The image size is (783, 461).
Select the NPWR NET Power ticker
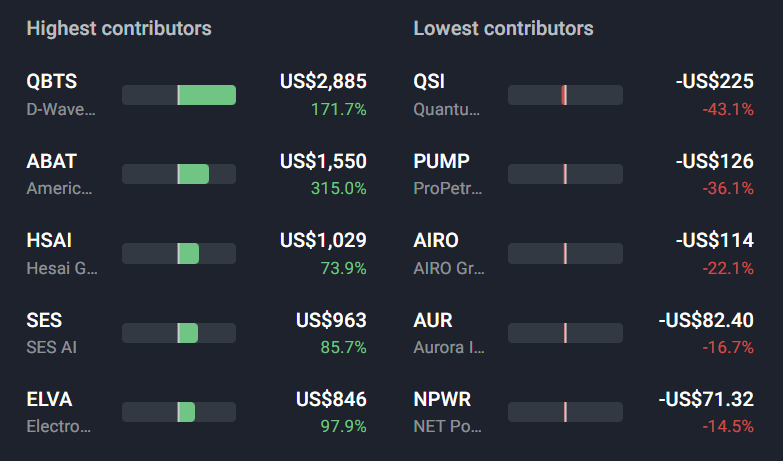coord(442,400)
